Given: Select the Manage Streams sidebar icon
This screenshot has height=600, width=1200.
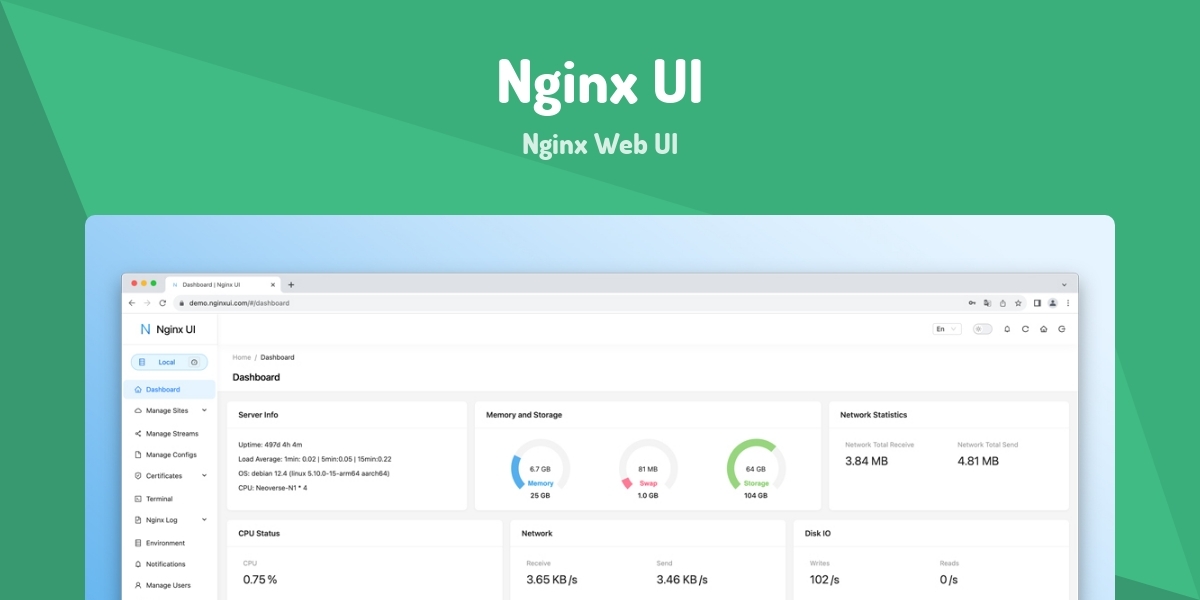Looking at the screenshot, I should coord(137,433).
